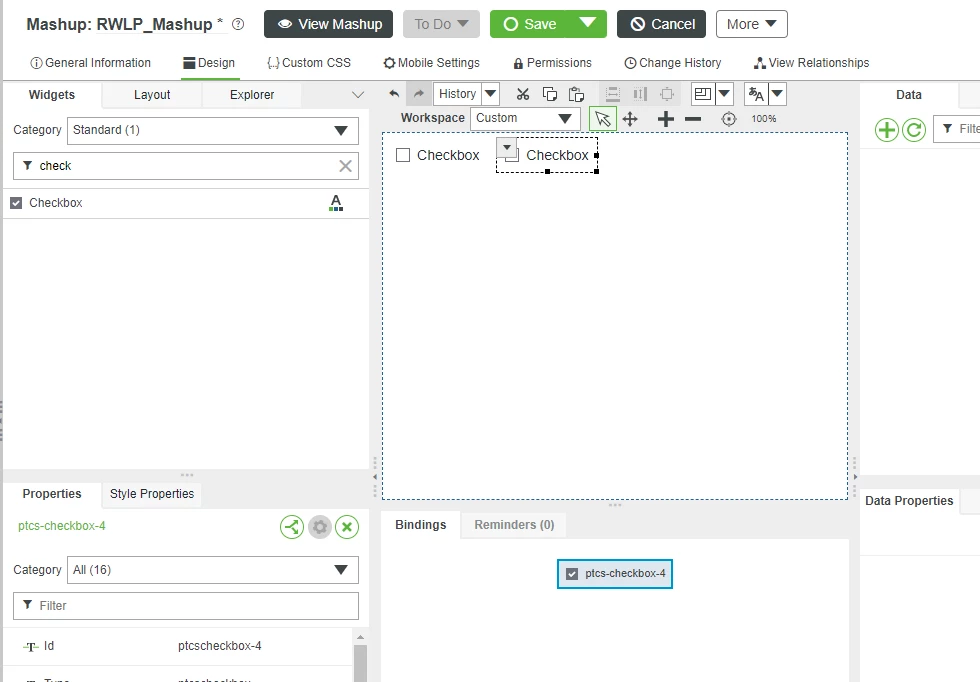
Task: Open the Mobile Settings tab
Action: coord(431,63)
